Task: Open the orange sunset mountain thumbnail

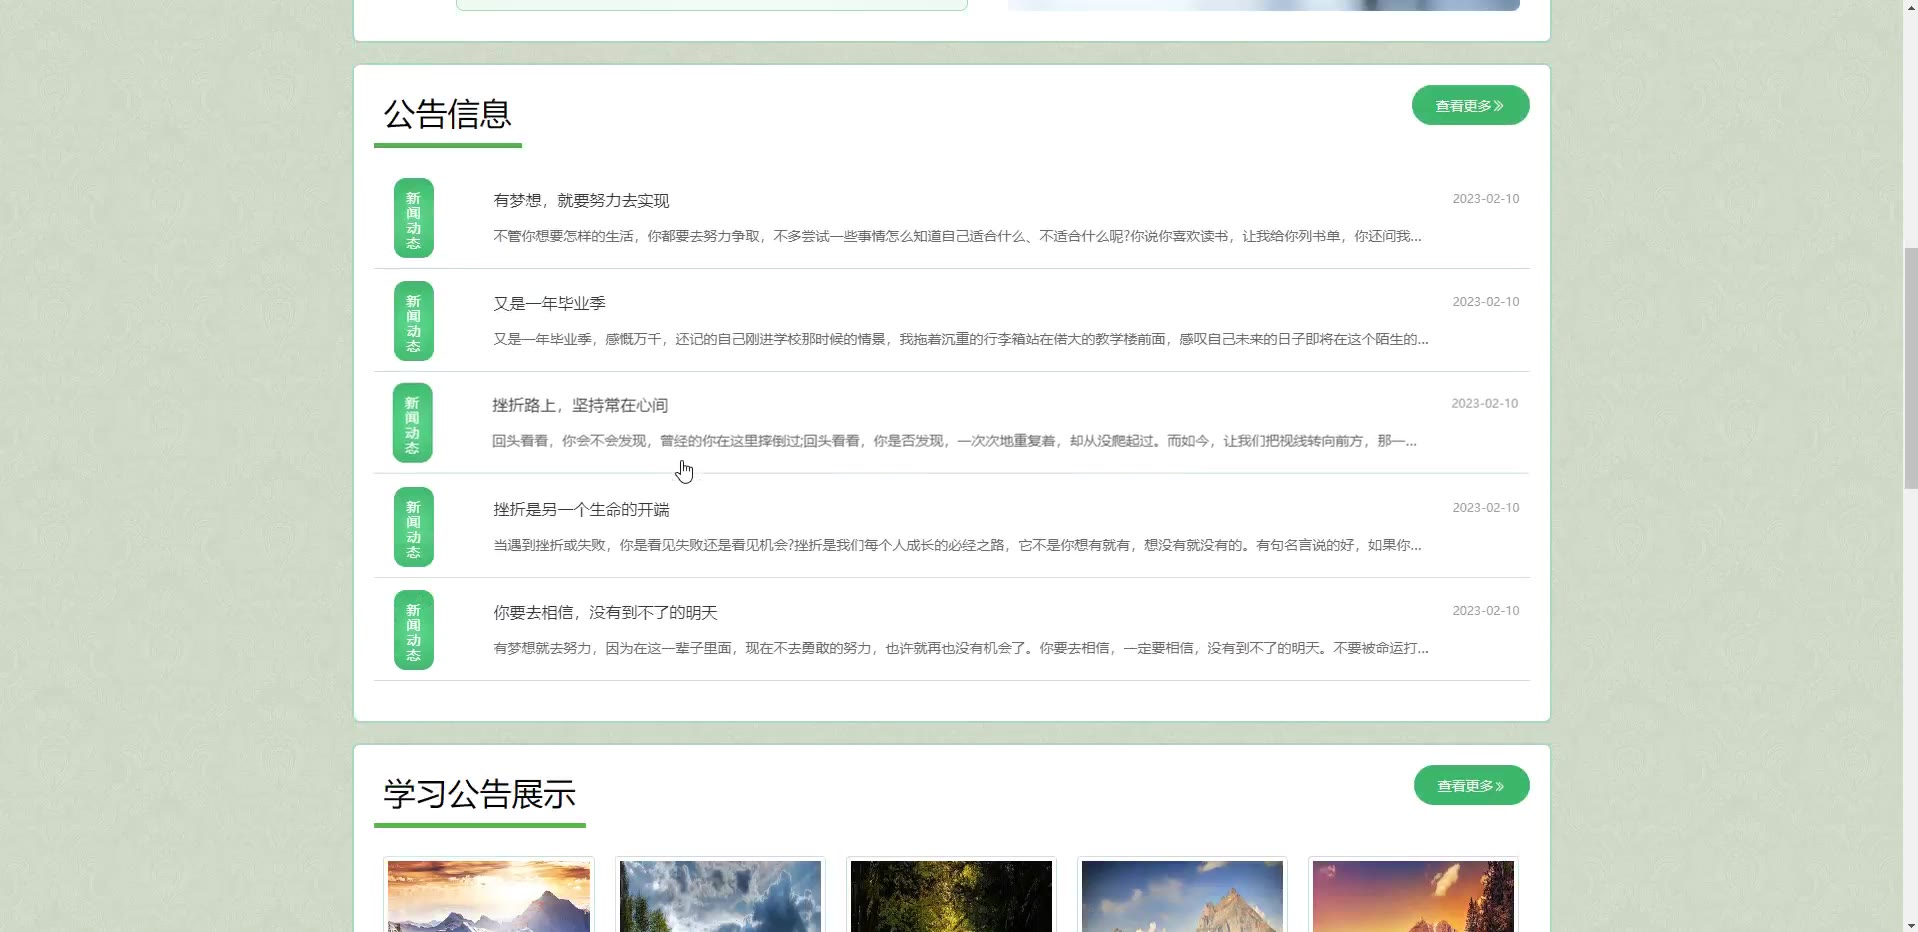Action: [1413, 896]
